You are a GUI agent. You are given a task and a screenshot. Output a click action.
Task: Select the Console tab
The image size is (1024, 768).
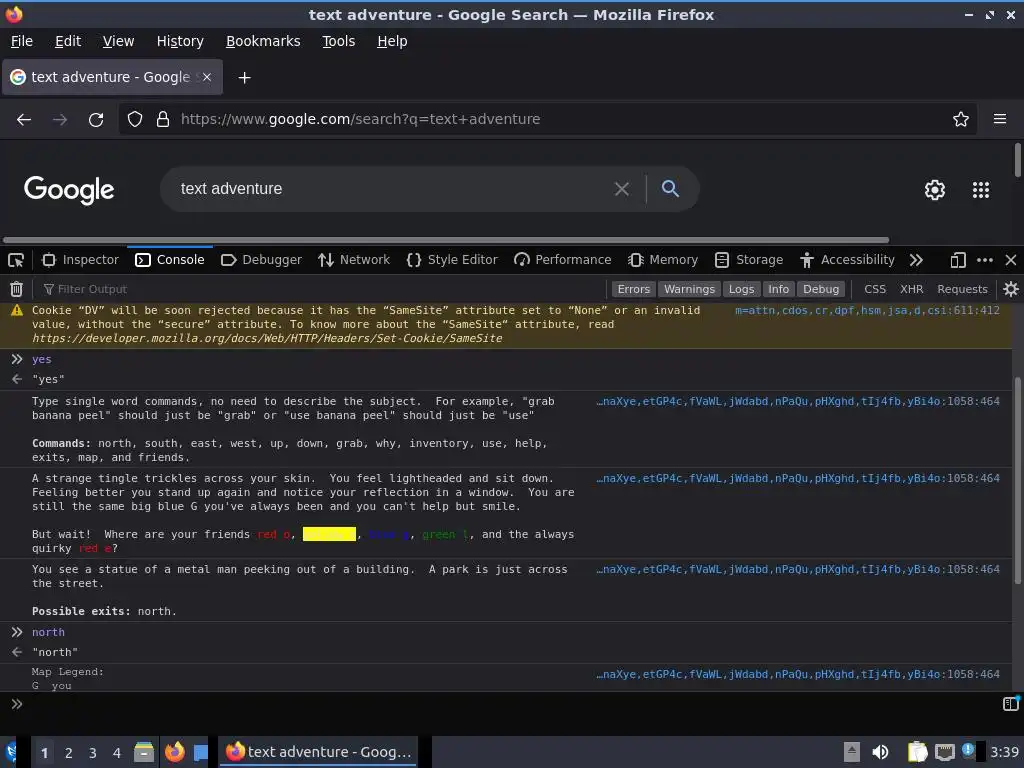click(x=170, y=260)
